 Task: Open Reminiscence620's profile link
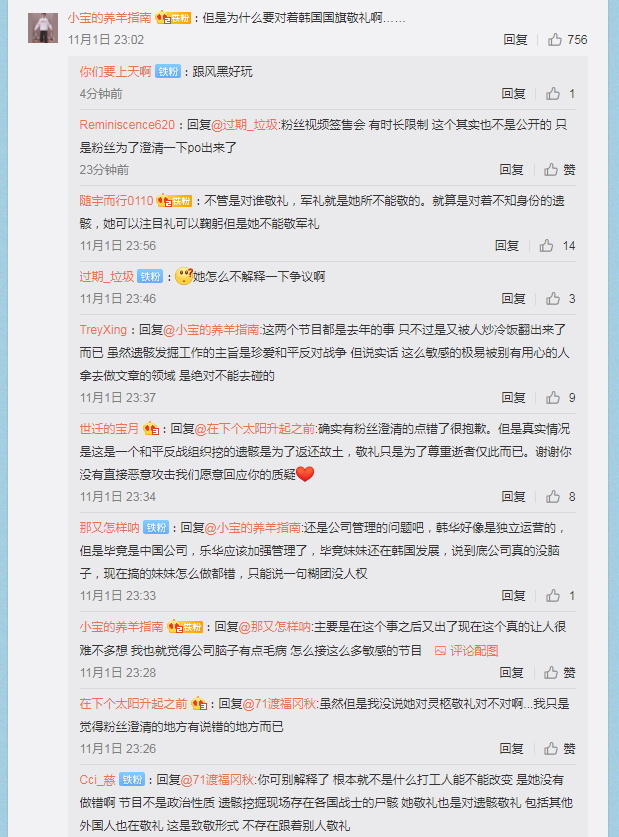[x=127, y=125]
